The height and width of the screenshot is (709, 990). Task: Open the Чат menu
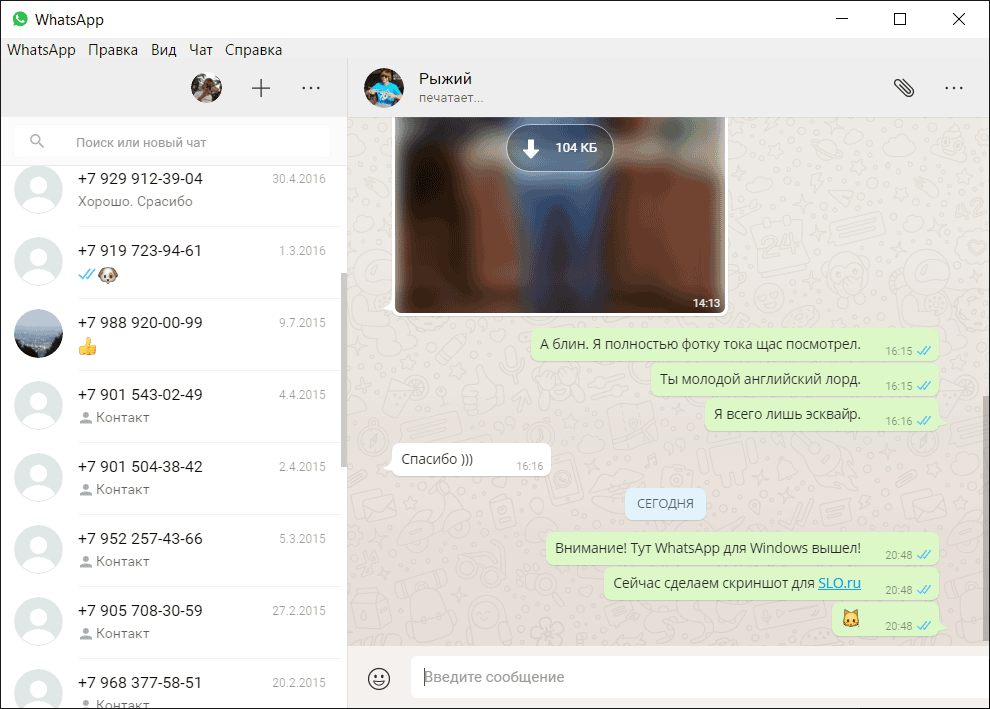pyautogui.click(x=201, y=50)
